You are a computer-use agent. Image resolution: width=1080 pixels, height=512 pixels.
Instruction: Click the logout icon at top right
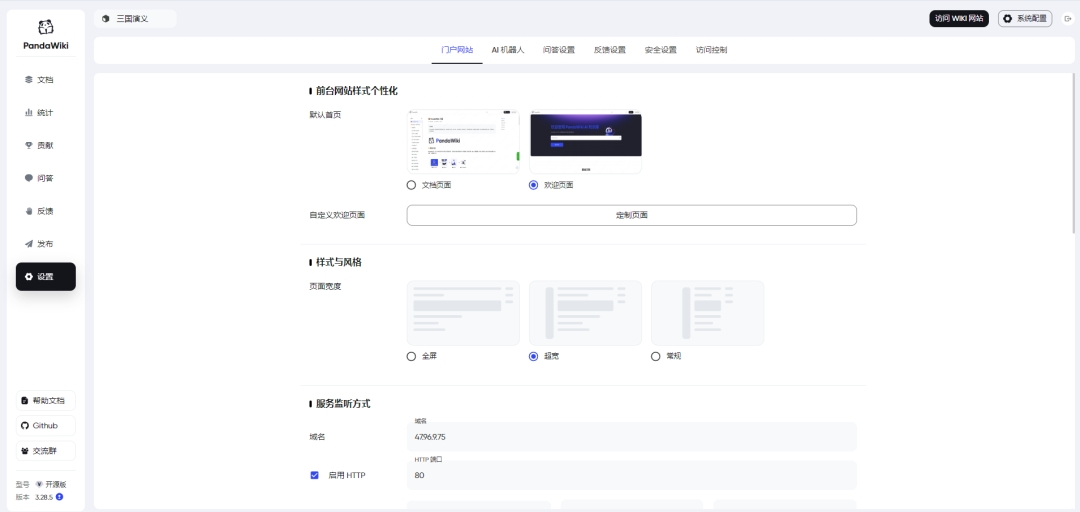pos(1067,19)
